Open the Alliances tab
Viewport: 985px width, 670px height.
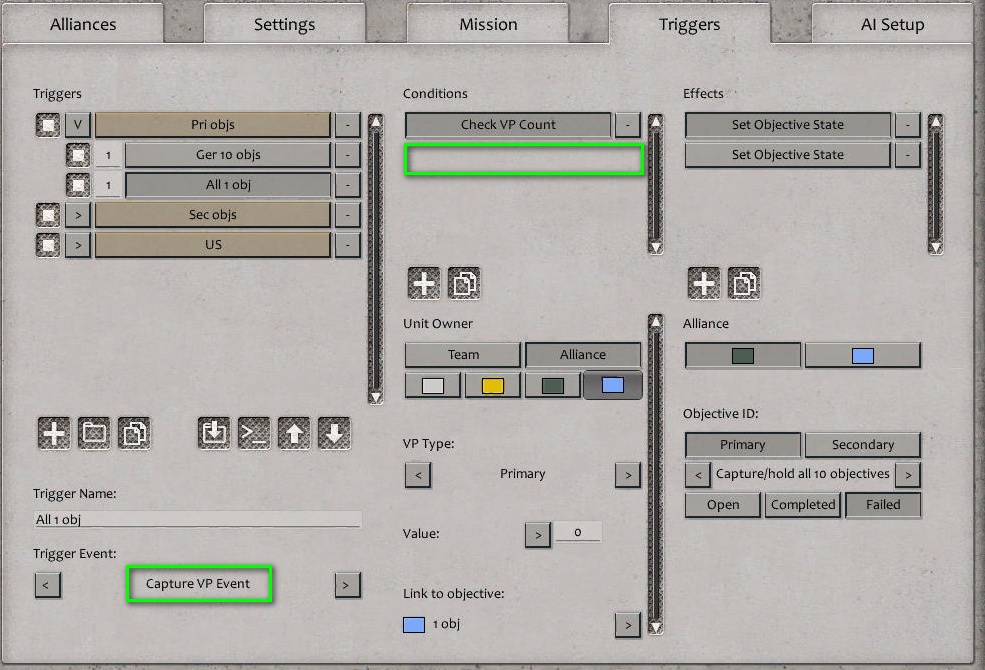[x=83, y=24]
